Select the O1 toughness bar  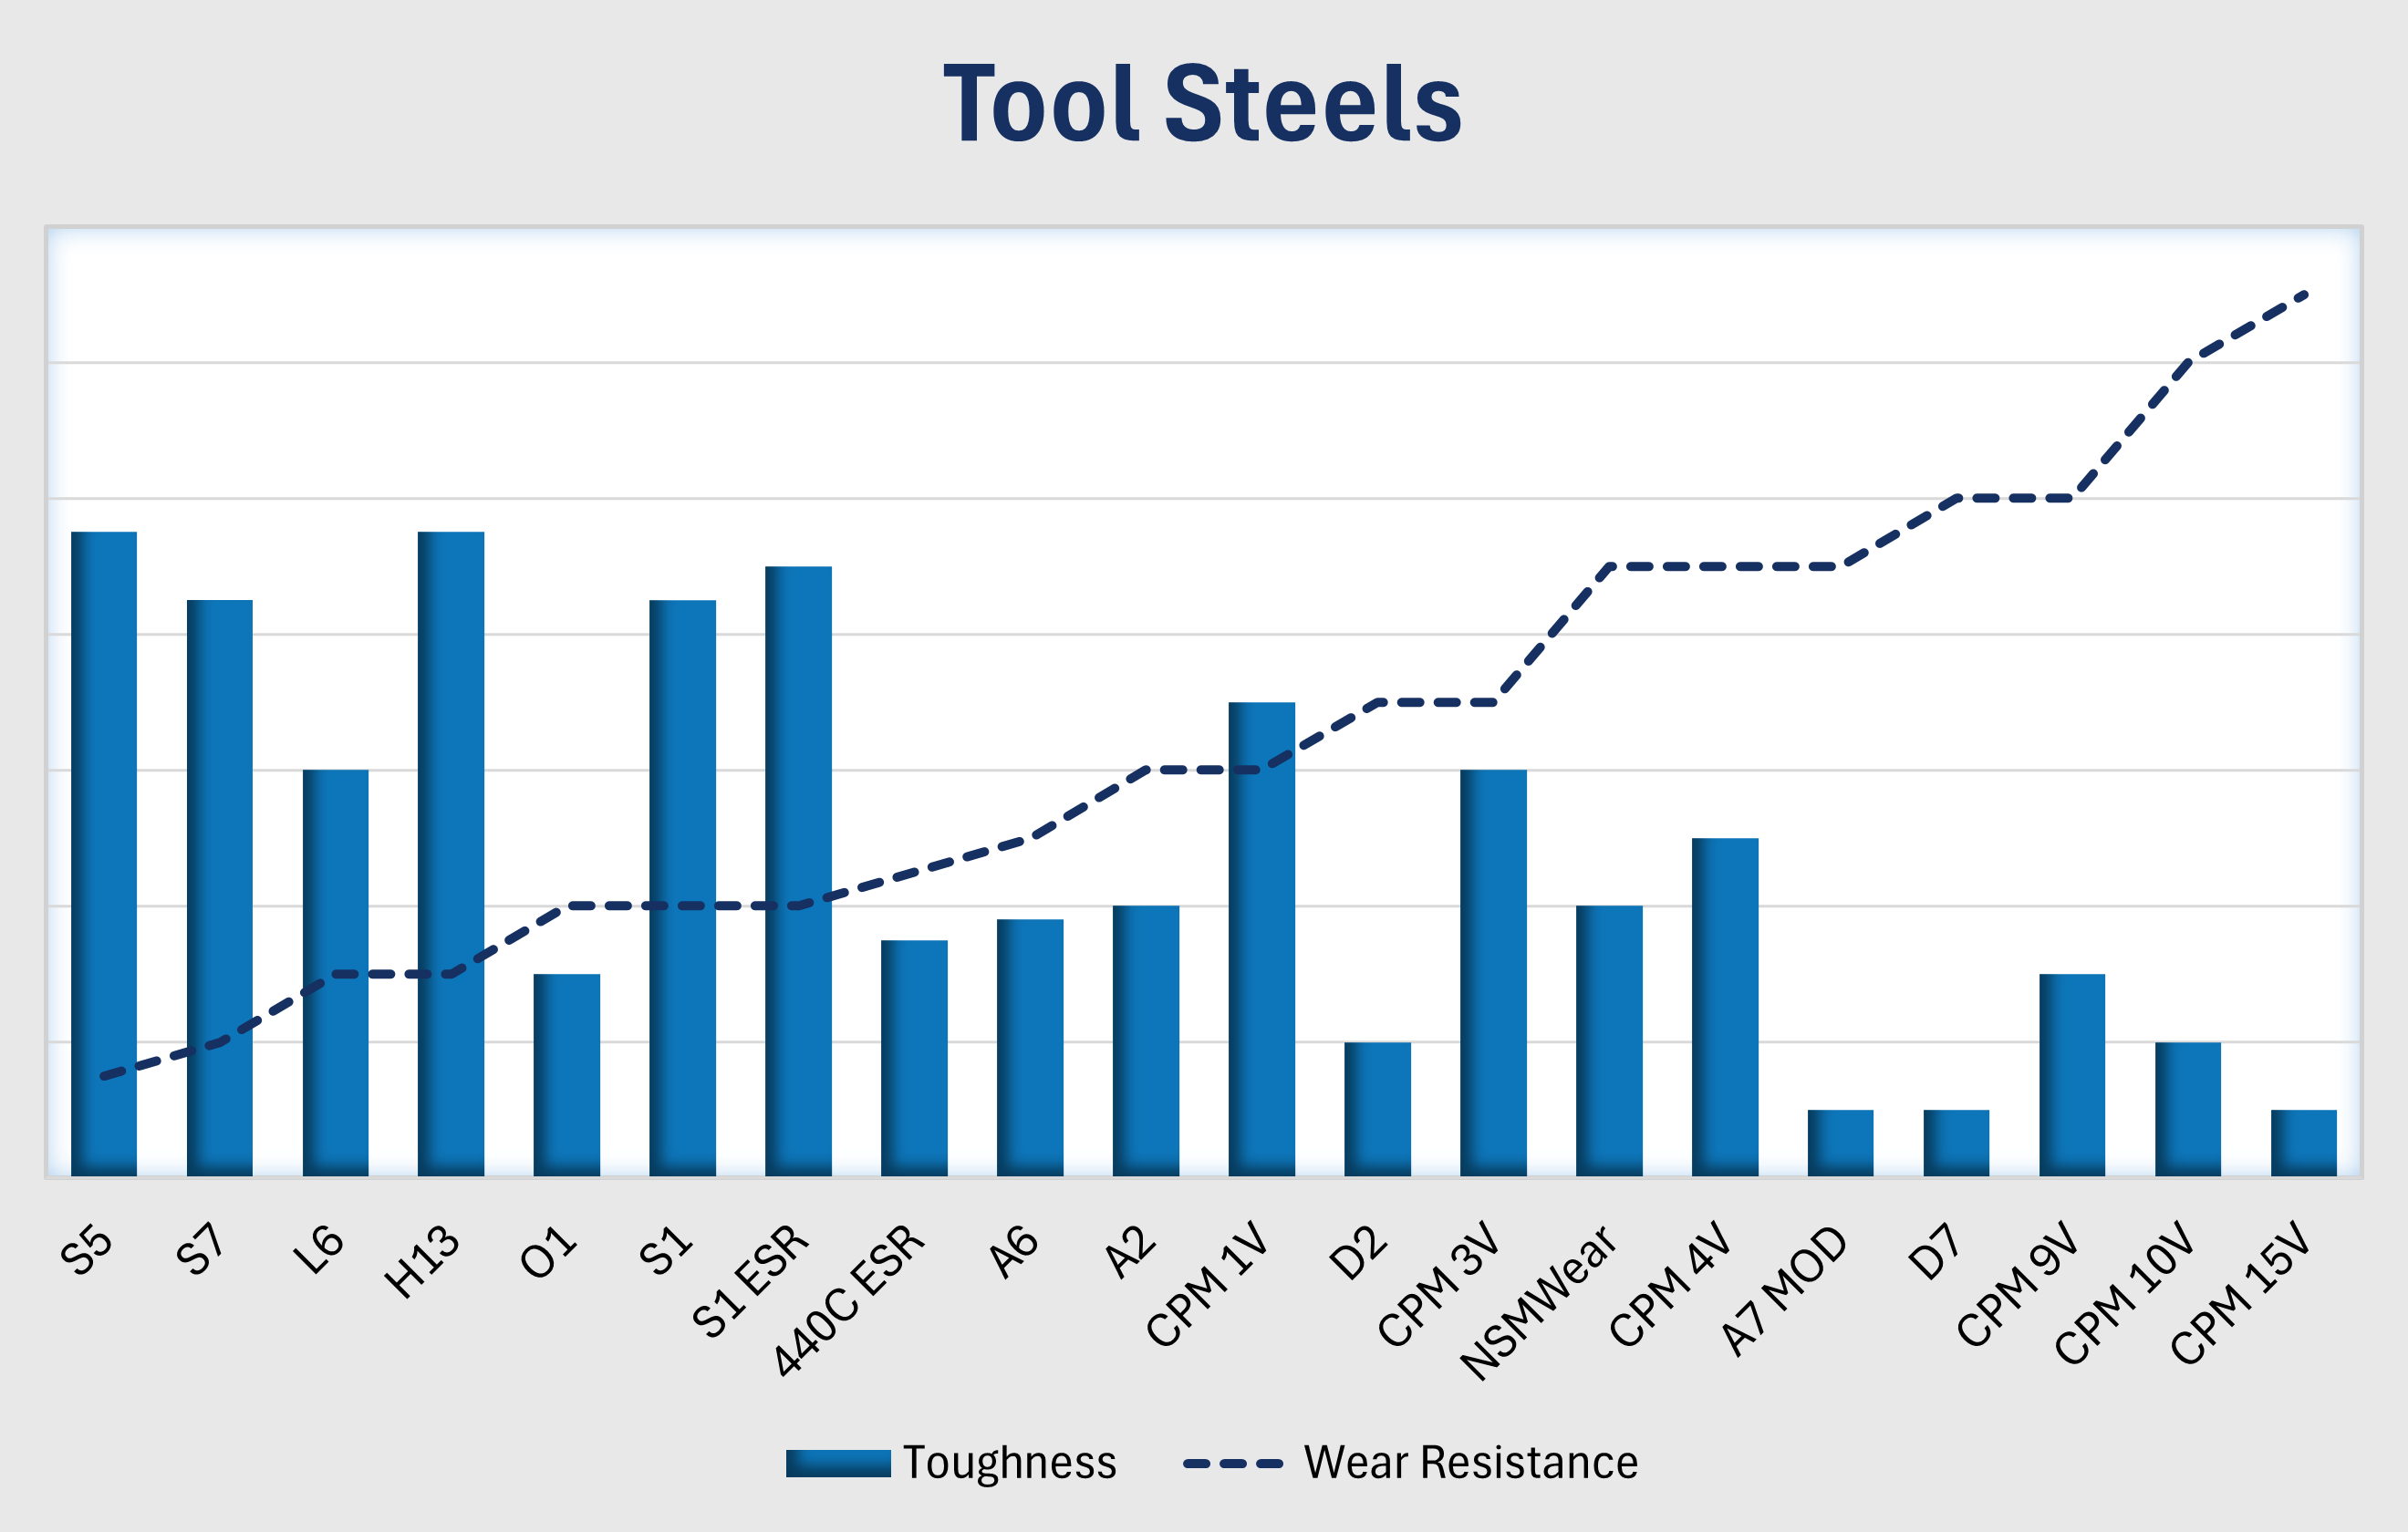point(567,1074)
